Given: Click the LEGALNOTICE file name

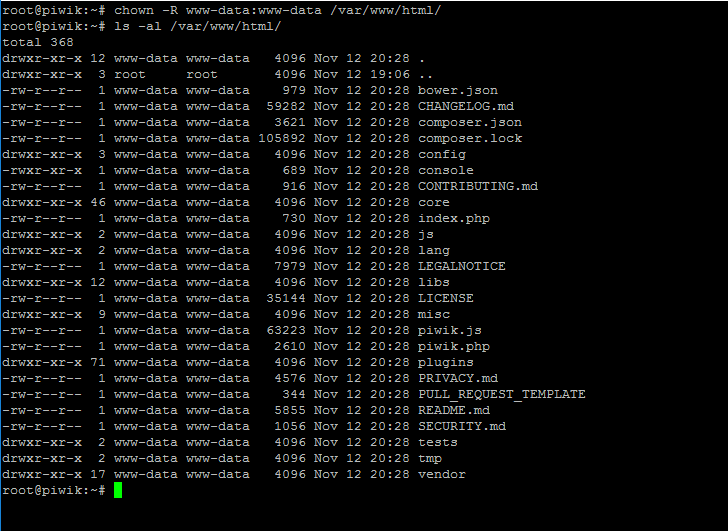Looking at the screenshot, I should tap(462, 266).
